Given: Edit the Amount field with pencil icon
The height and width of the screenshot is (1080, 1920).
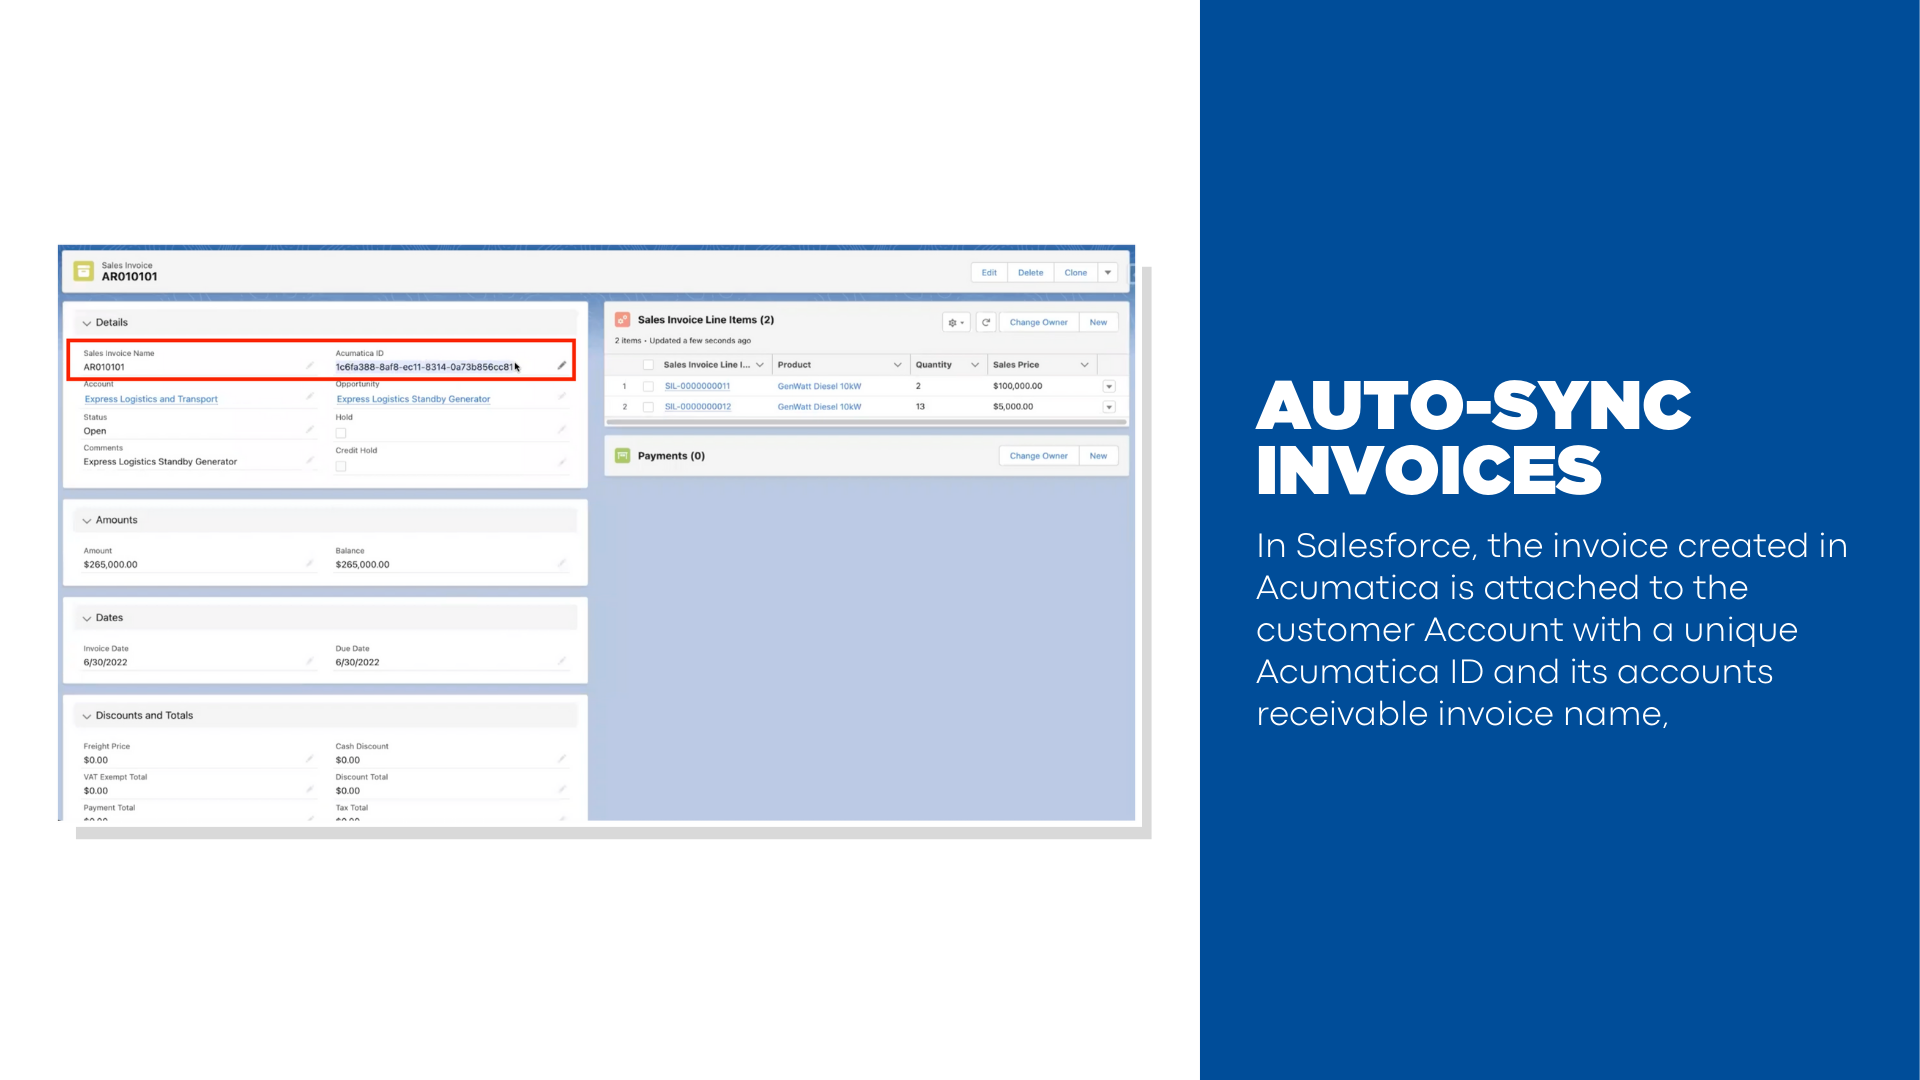Looking at the screenshot, I should tap(310, 564).
